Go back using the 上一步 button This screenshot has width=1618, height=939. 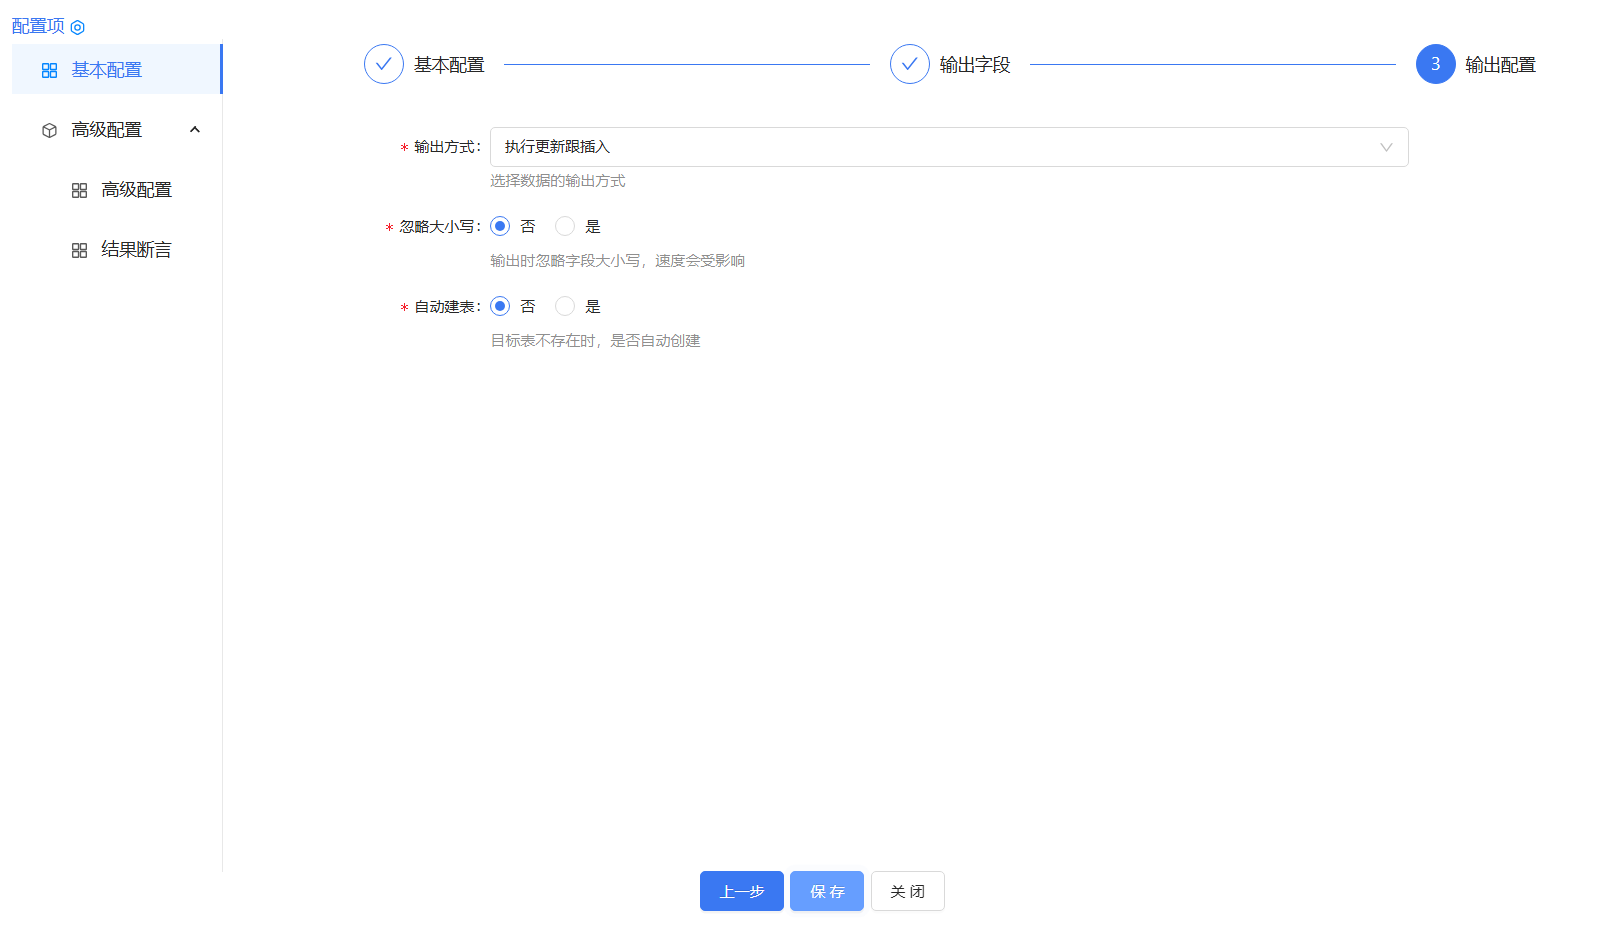[x=741, y=891]
